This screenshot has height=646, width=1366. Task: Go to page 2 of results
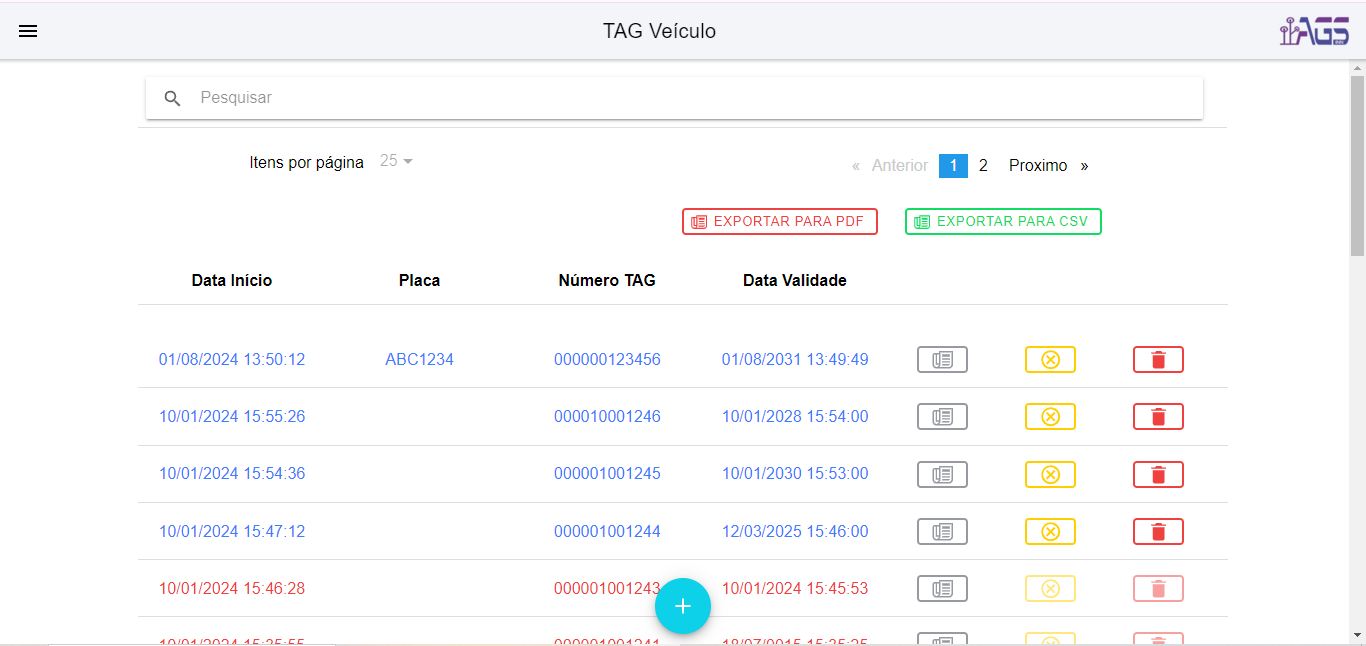click(983, 166)
